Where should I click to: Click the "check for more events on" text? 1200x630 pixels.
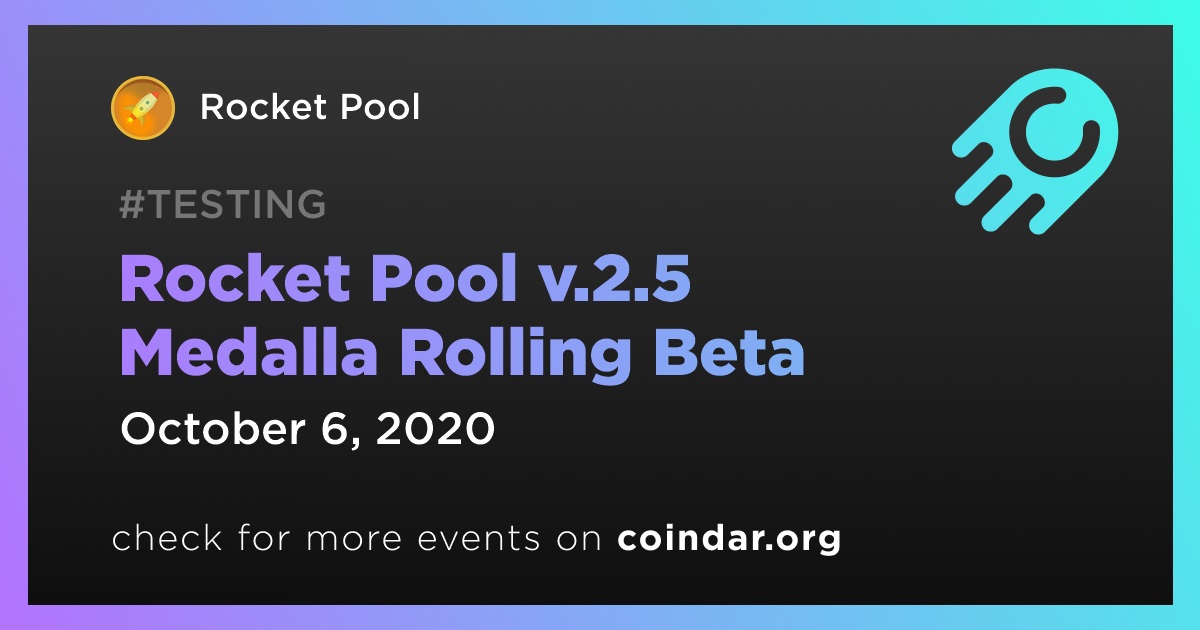click(x=357, y=539)
